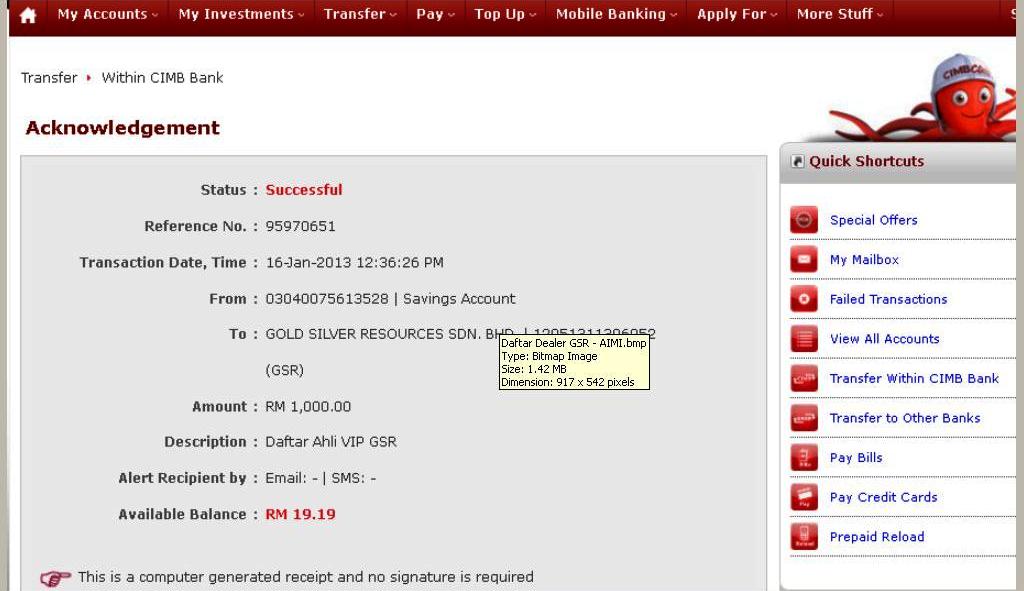Click the Daftar Dealer GSR file tooltip
The image size is (1024, 591).
point(574,362)
